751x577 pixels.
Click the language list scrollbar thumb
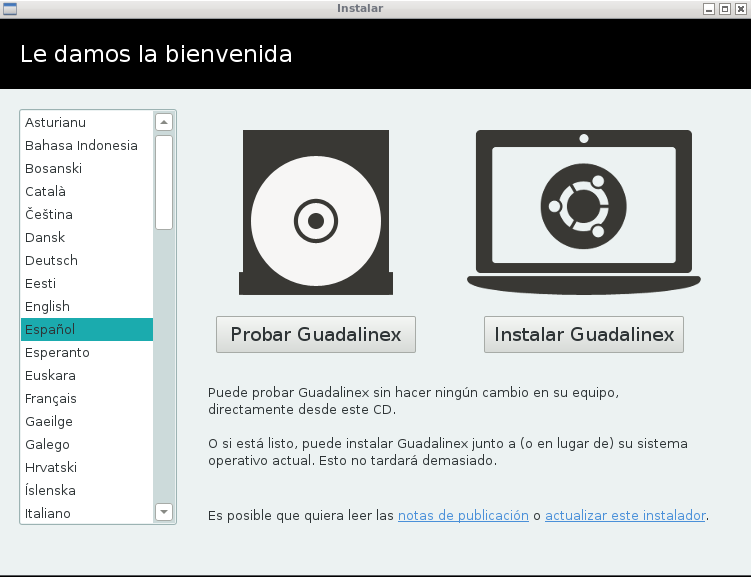[164, 182]
